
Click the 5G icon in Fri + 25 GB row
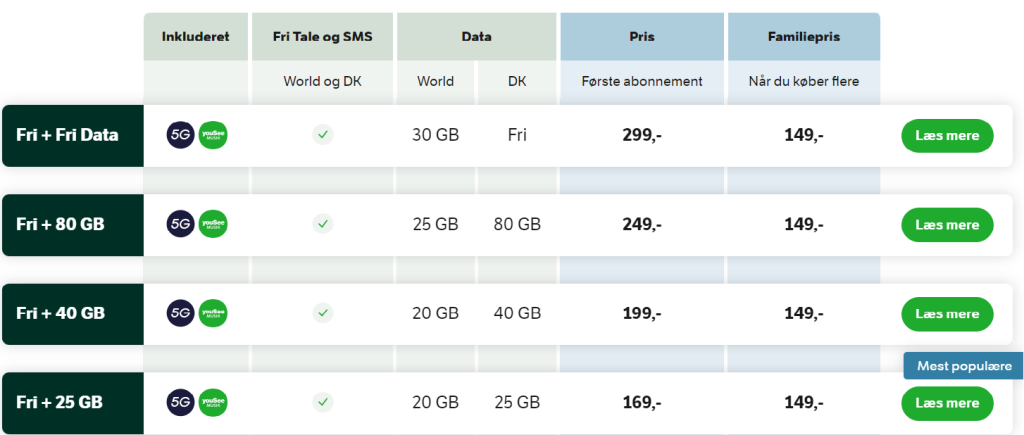coord(181,402)
